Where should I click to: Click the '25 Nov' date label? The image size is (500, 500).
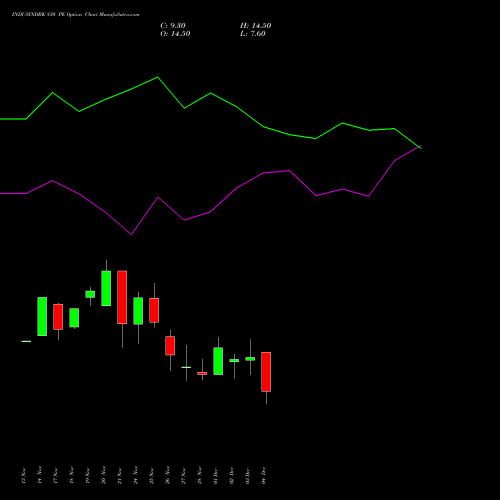point(152,475)
